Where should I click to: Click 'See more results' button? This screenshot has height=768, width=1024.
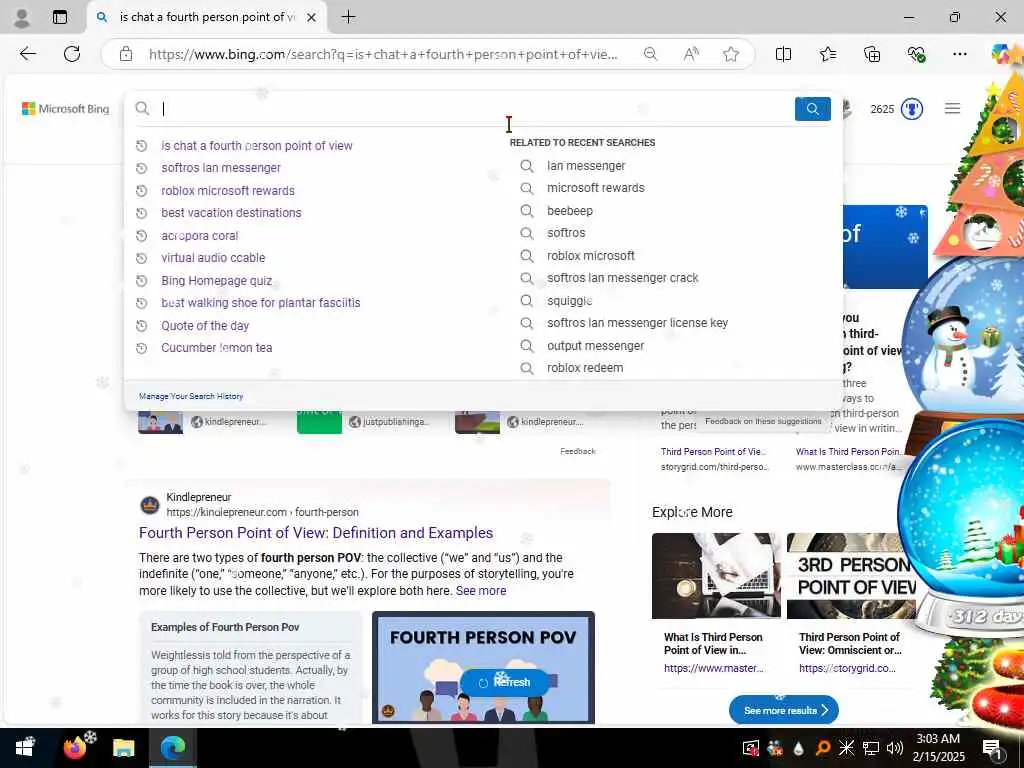coord(783,710)
